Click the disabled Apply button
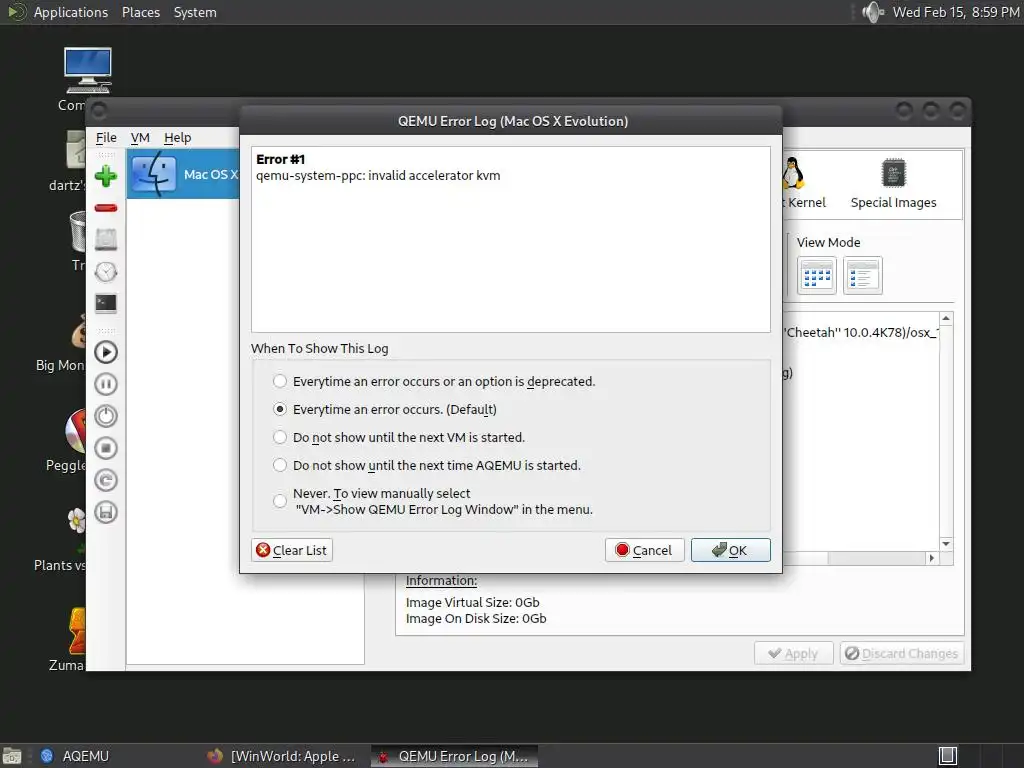This screenshot has width=1024, height=768. point(793,654)
